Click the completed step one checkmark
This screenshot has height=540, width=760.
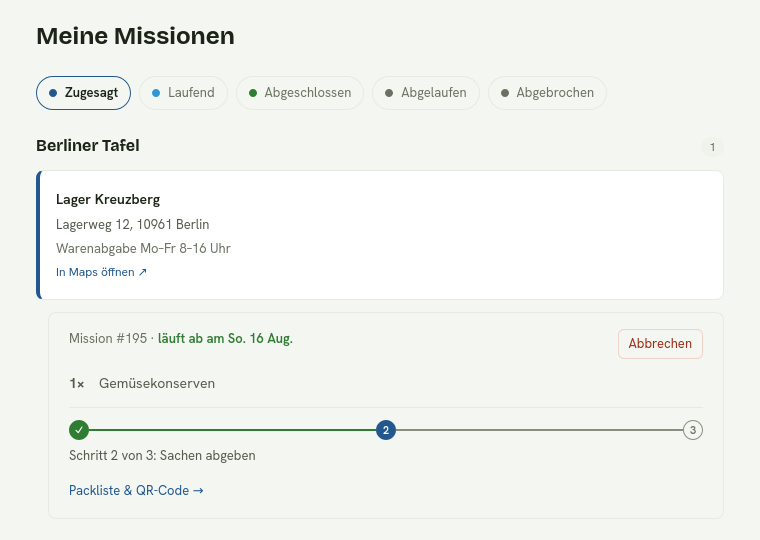coord(79,430)
